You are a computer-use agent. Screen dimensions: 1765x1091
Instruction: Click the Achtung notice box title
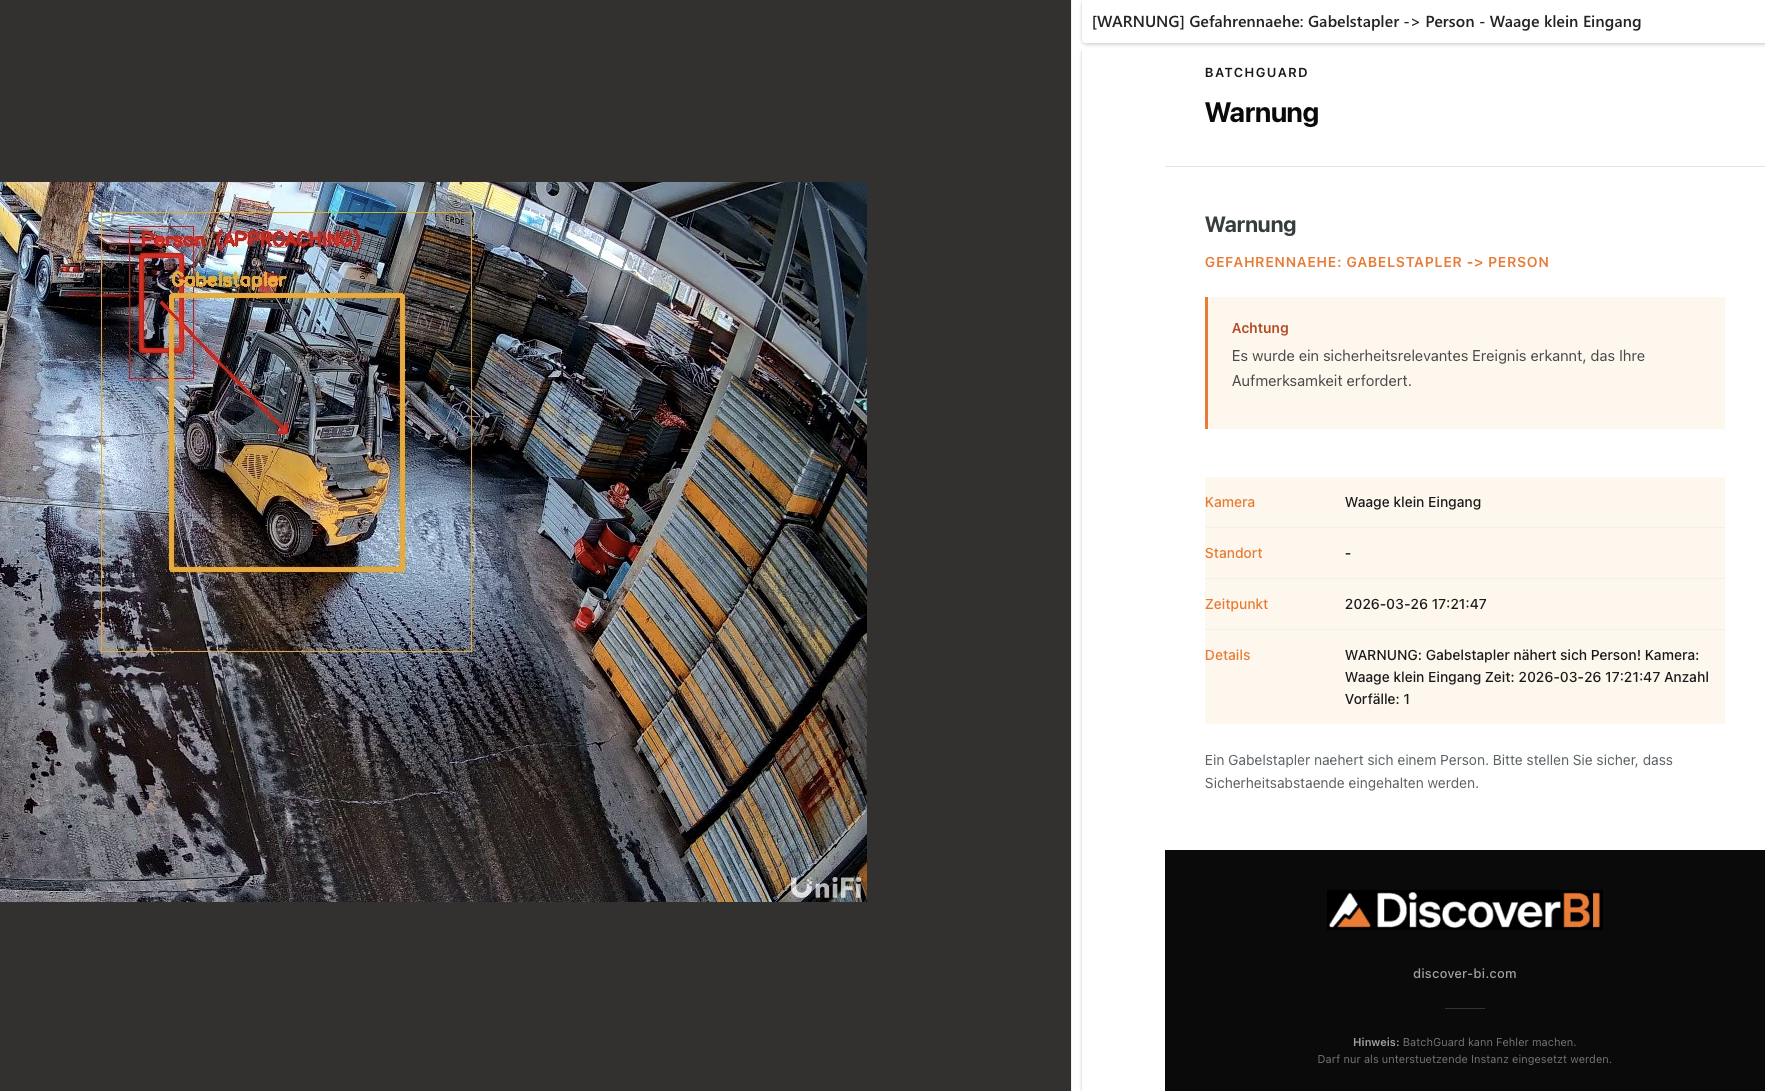[1260, 328]
